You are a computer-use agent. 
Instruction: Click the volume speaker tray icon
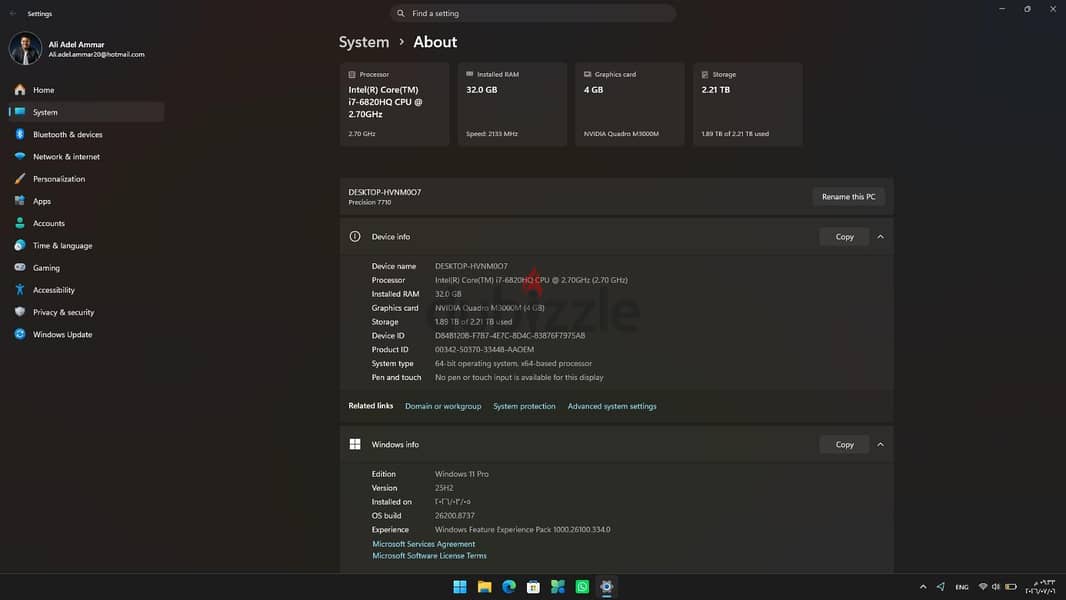pyautogui.click(x=996, y=586)
